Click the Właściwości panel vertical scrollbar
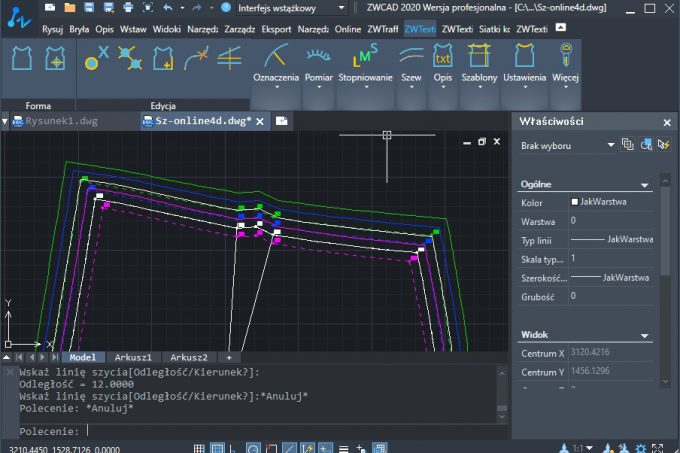Viewport: 680px width, 453px height. [665, 231]
